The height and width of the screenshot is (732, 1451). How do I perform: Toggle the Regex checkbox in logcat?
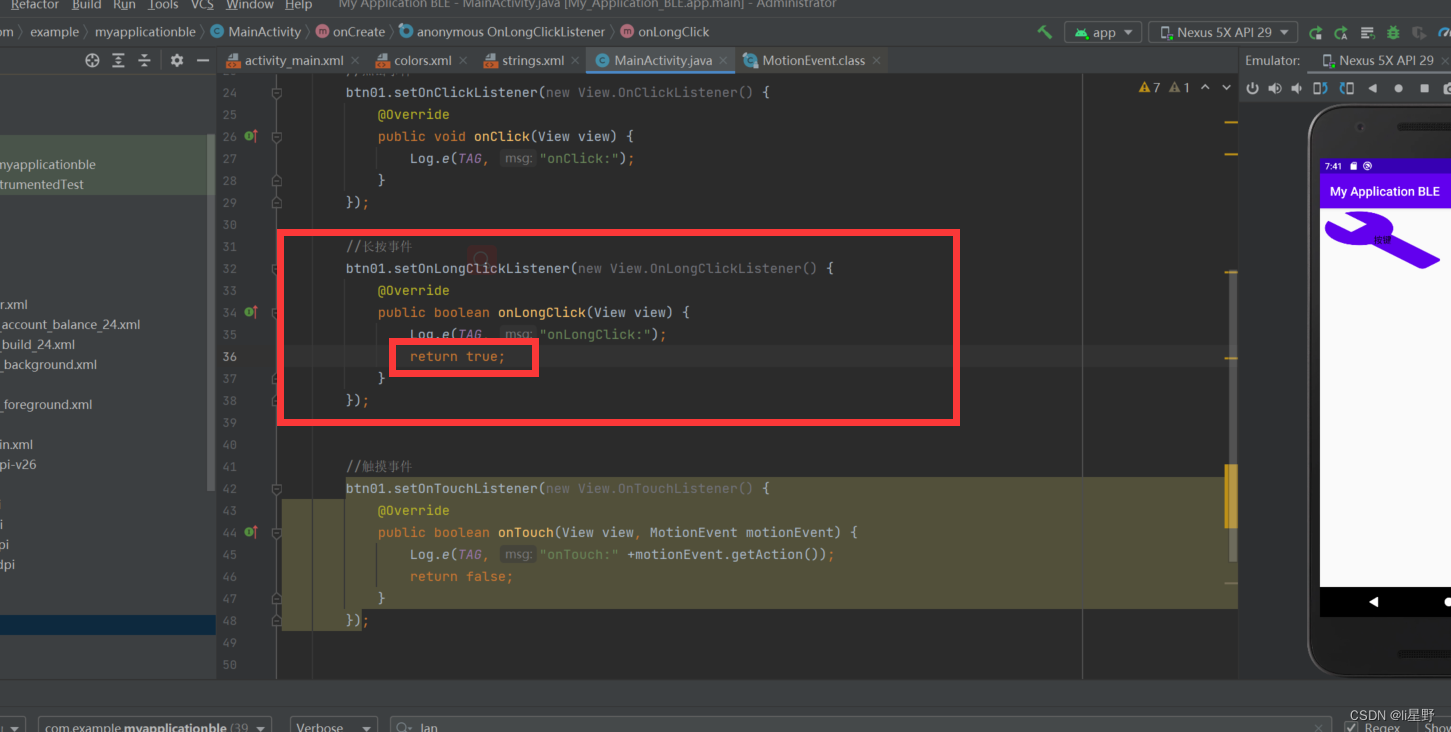coord(1351,727)
